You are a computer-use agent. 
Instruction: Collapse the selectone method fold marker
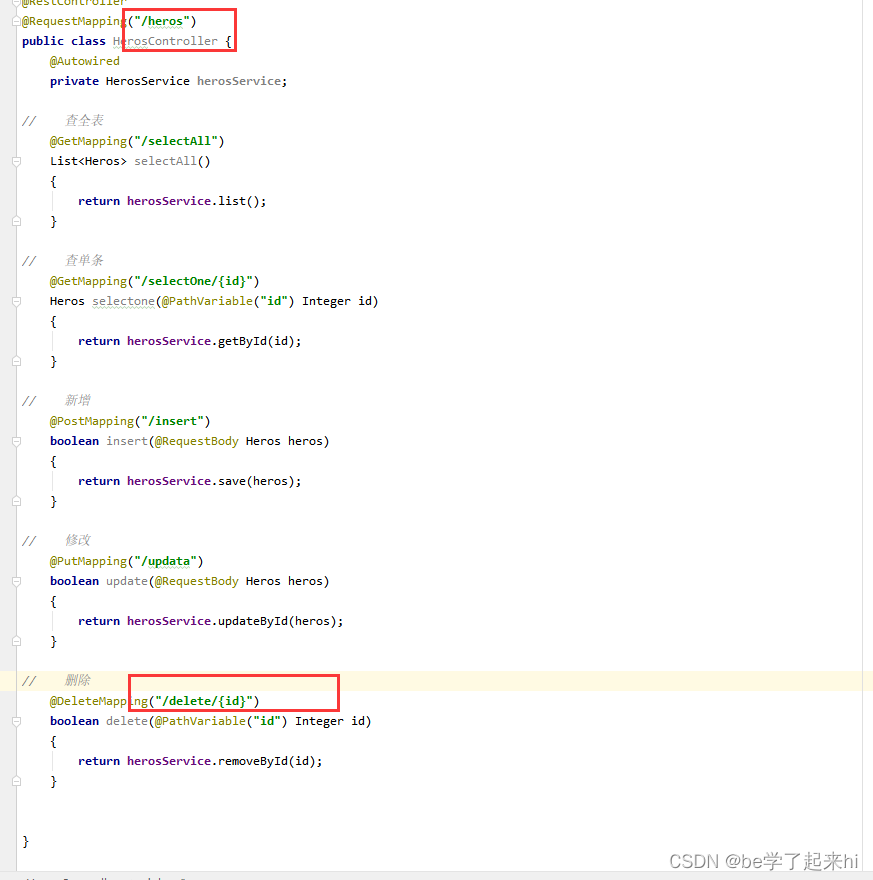[x=16, y=301]
